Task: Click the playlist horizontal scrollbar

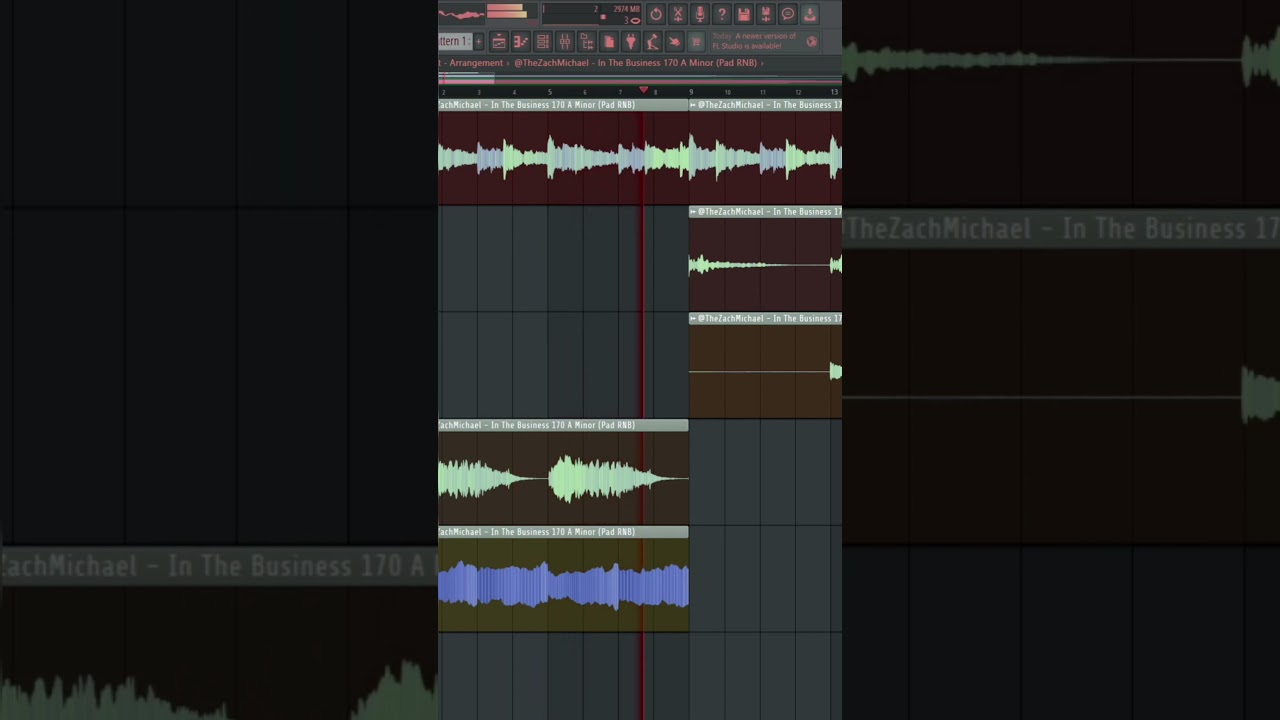Action: click(x=640, y=78)
